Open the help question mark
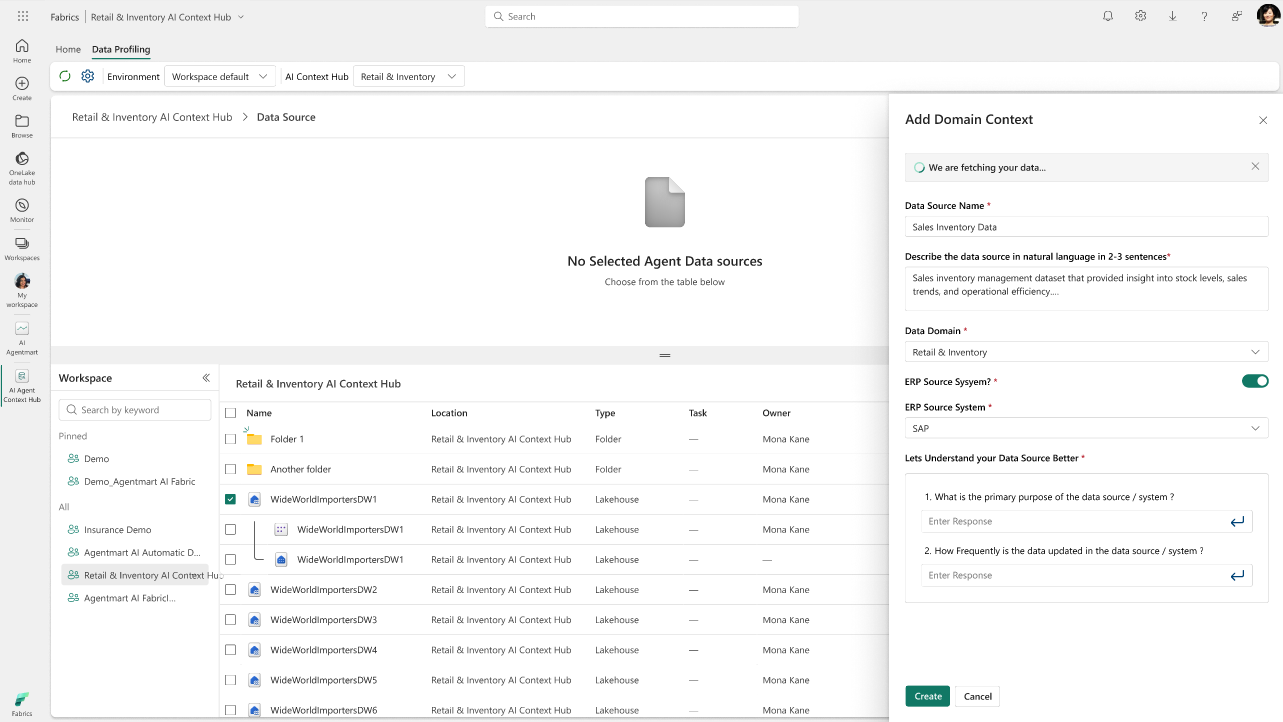The image size is (1283, 722). [1205, 16]
